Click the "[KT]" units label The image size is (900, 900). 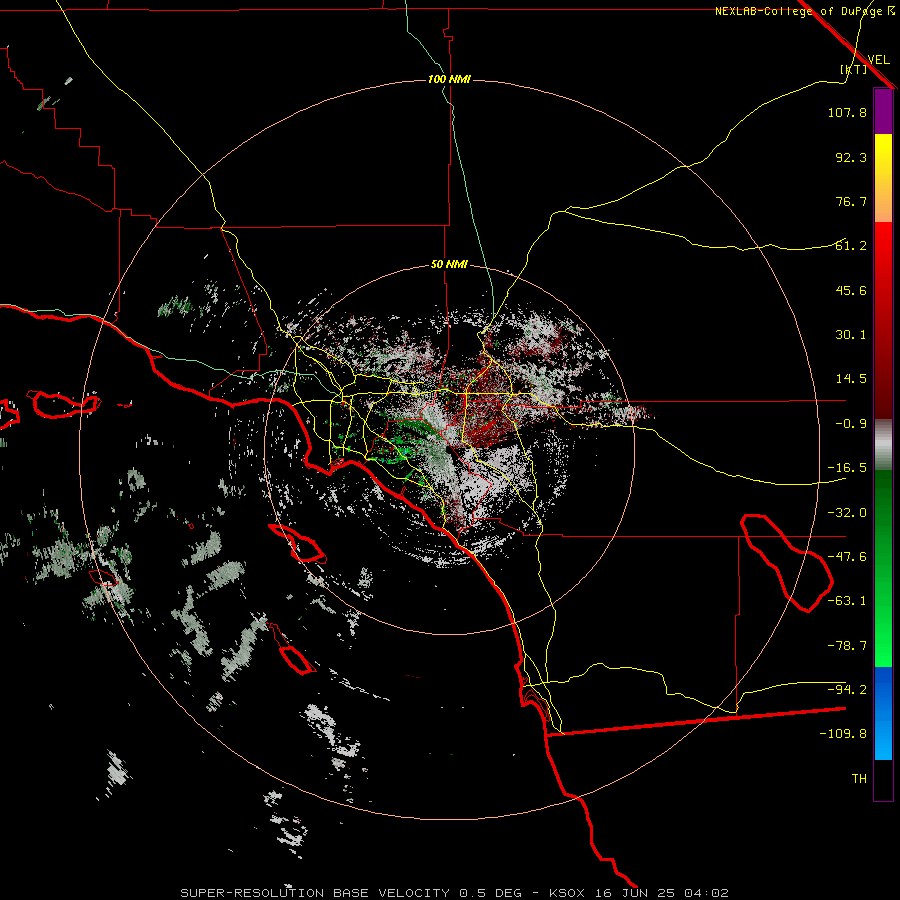(x=854, y=69)
